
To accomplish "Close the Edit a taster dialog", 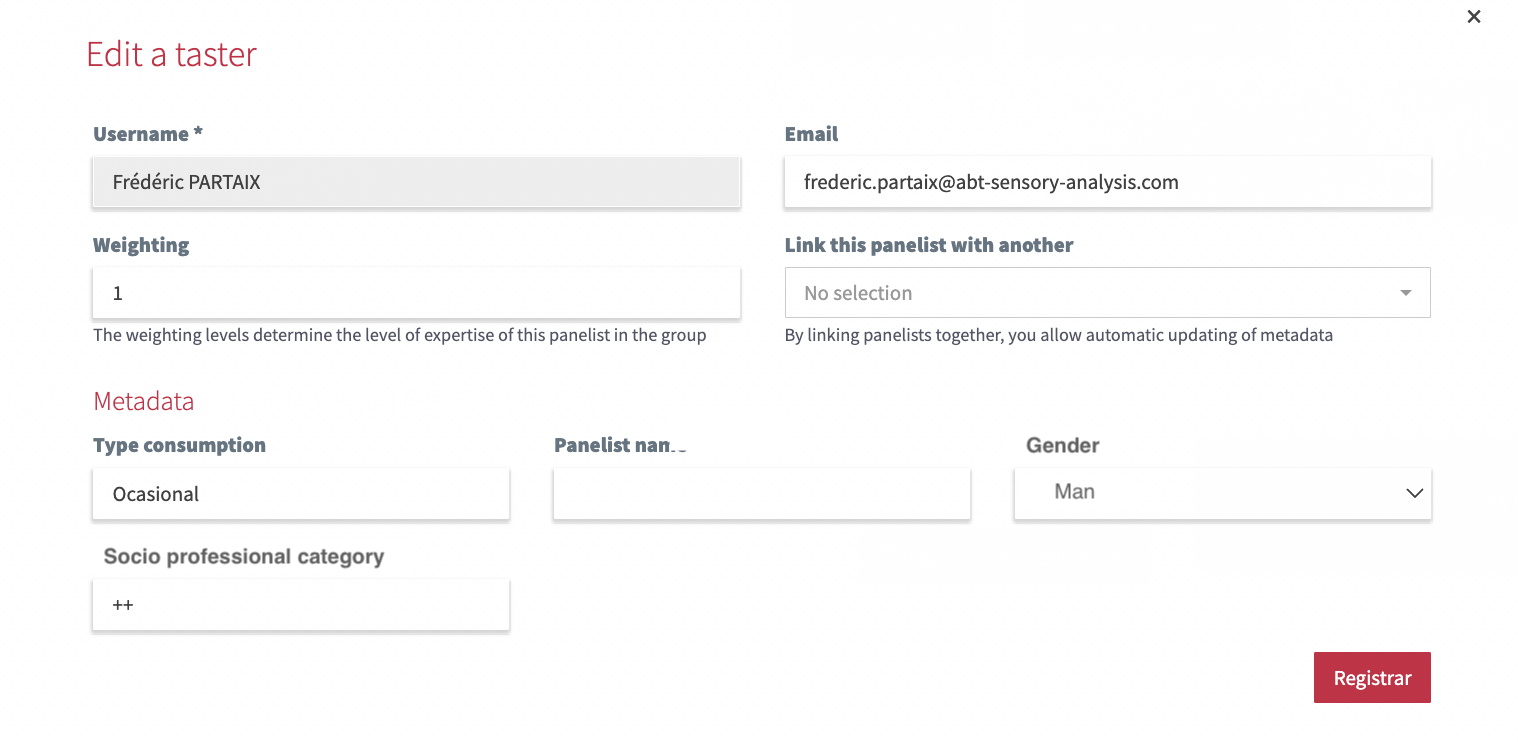I will click(x=1473, y=17).
